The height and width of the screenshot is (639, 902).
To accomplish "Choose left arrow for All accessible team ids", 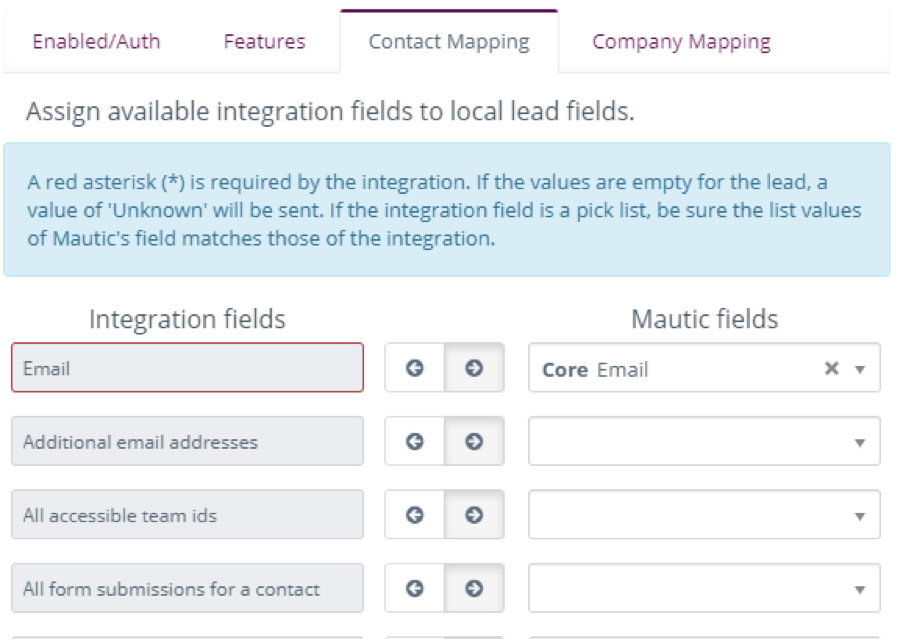I will click(x=415, y=515).
